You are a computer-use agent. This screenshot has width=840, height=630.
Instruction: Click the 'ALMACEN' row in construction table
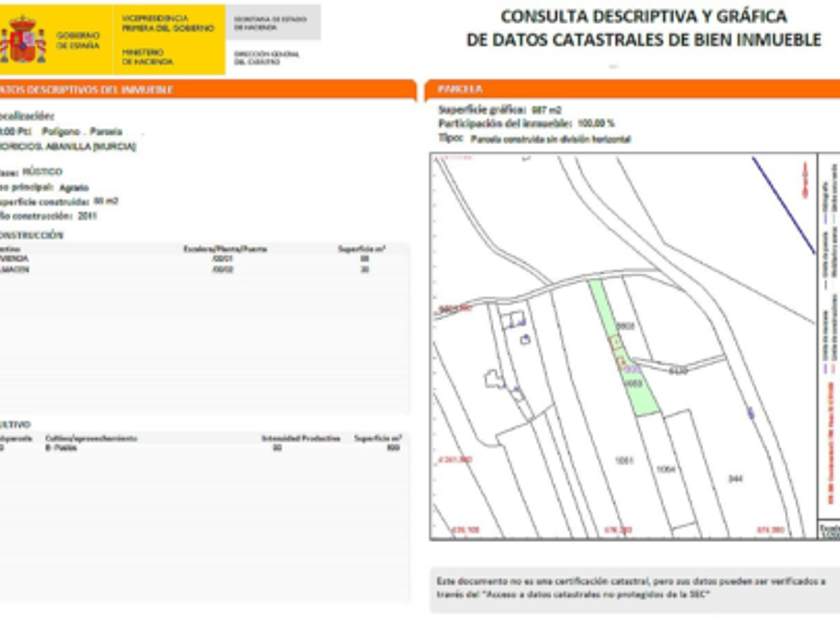pos(204,269)
